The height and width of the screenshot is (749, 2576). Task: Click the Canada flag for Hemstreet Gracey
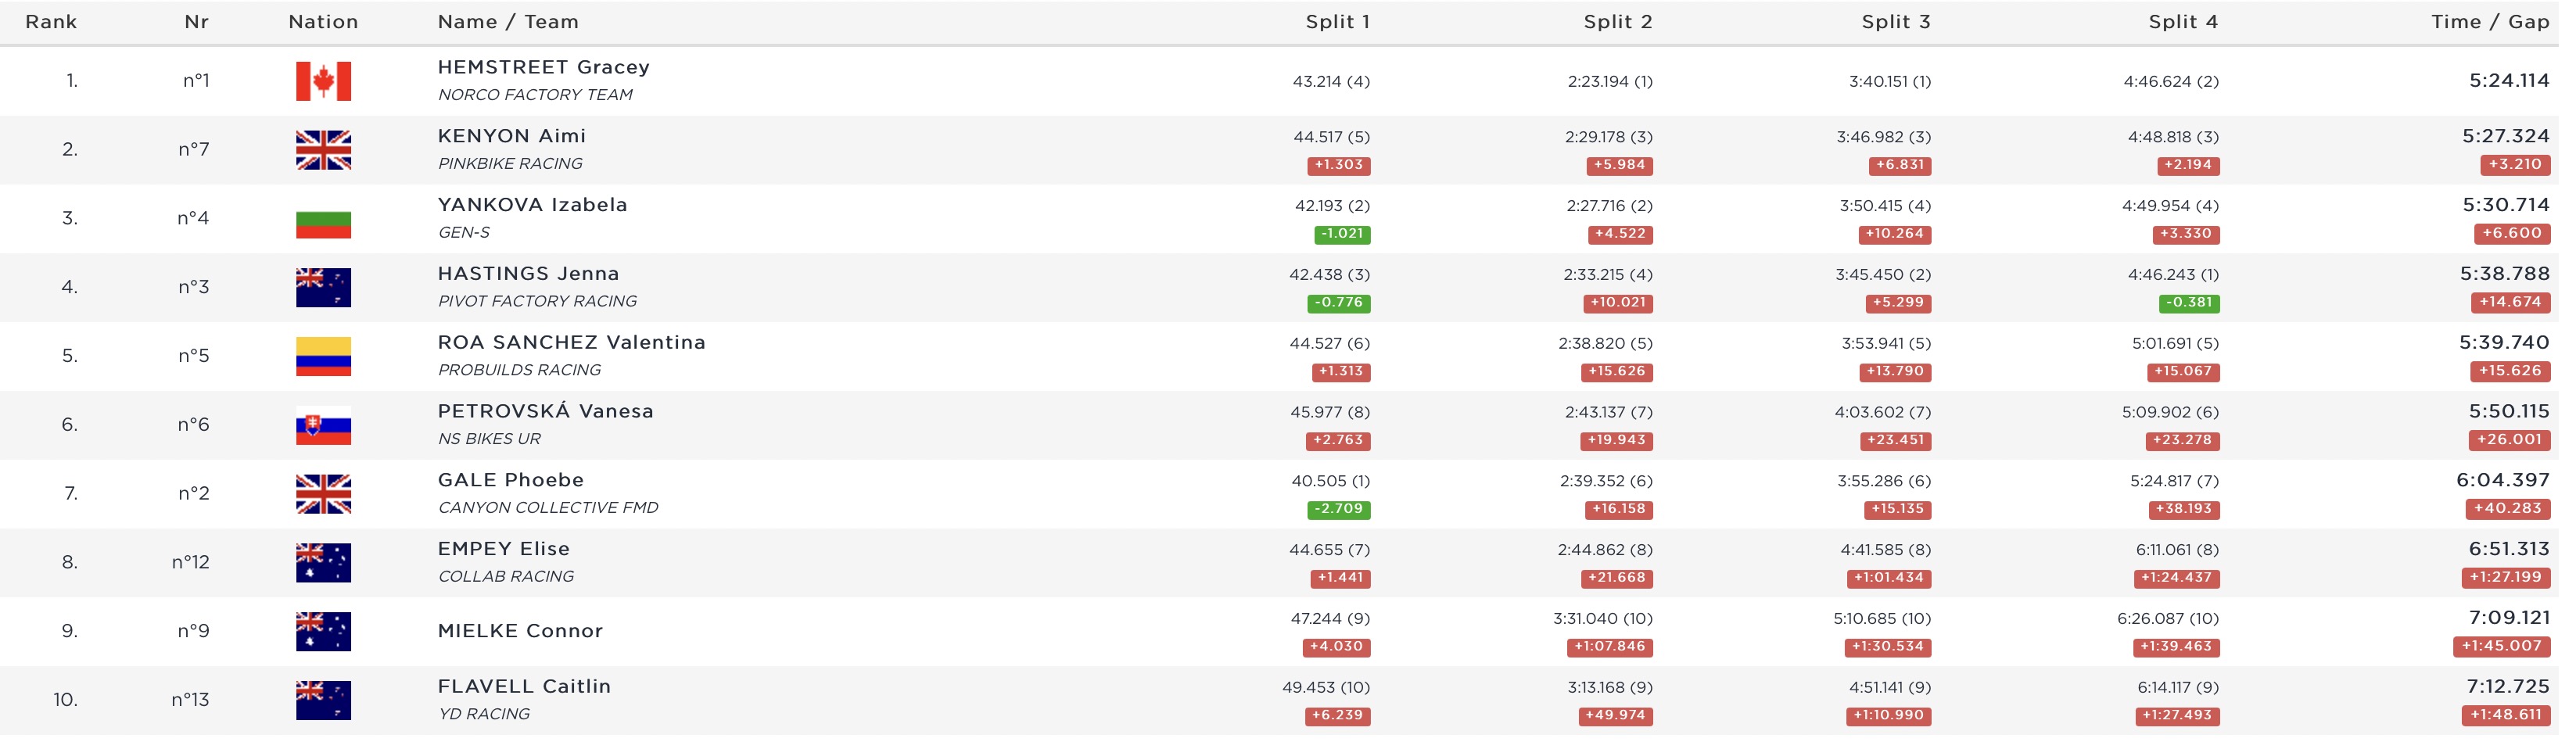click(x=323, y=81)
